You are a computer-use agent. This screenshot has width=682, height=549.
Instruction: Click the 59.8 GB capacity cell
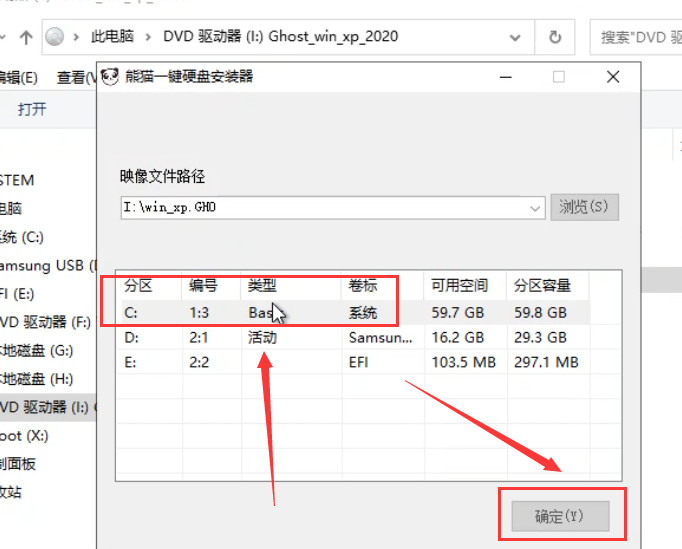[540, 313]
